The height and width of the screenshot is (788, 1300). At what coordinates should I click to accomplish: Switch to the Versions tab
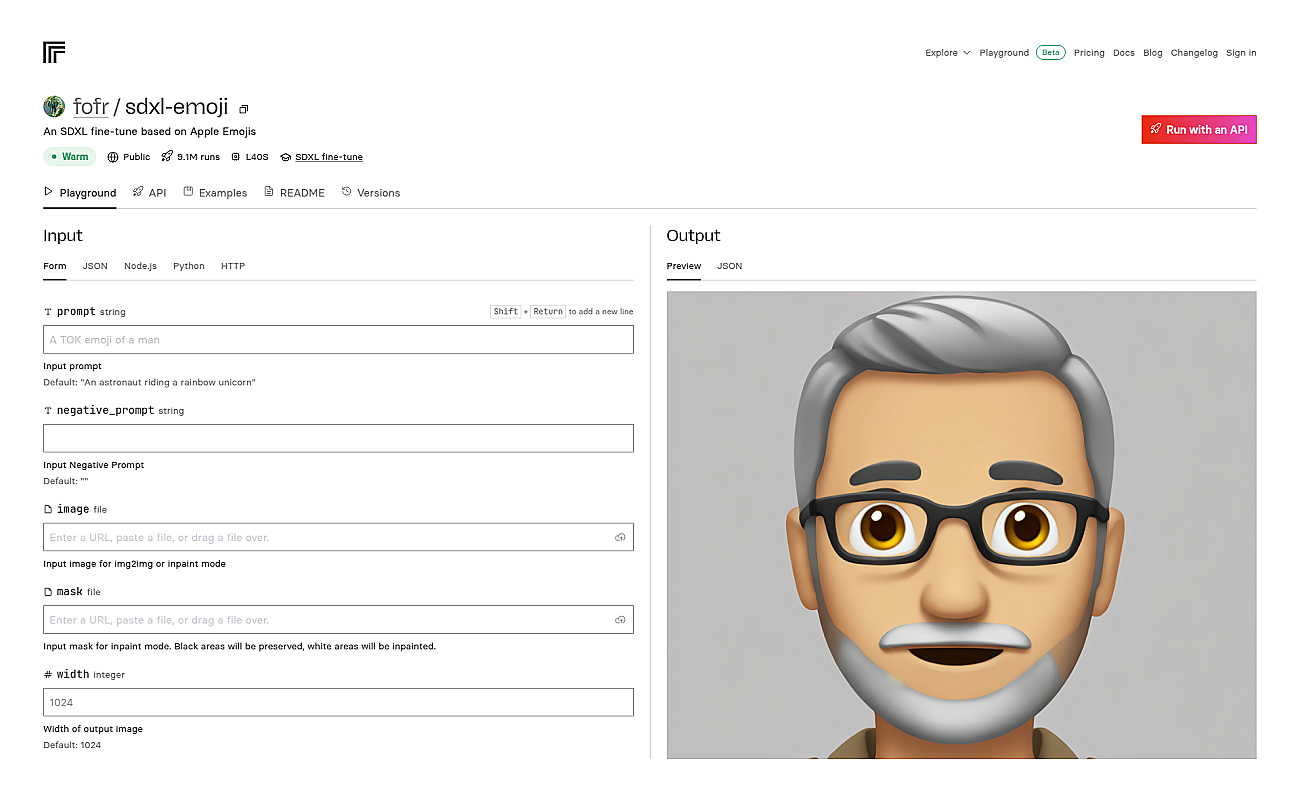point(370,192)
